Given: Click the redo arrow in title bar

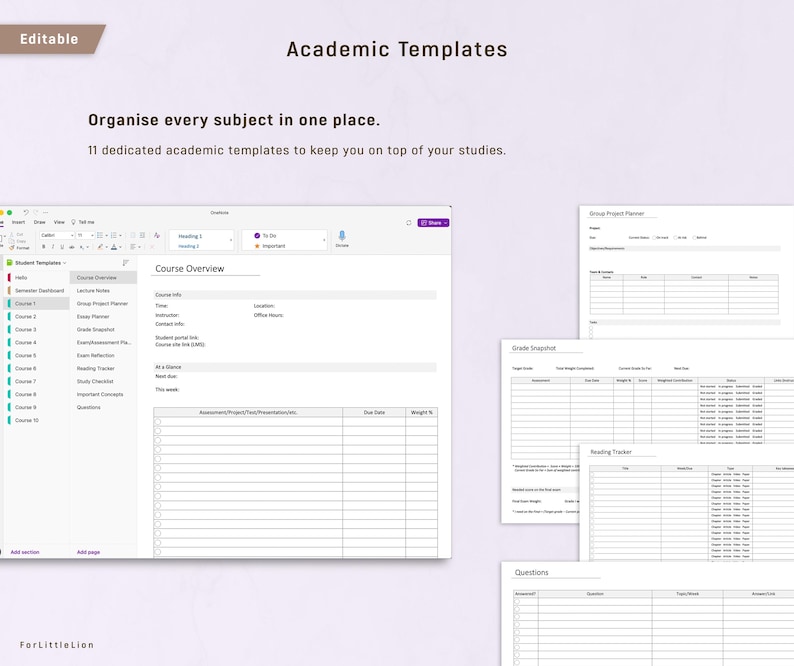Looking at the screenshot, I should (36, 212).
